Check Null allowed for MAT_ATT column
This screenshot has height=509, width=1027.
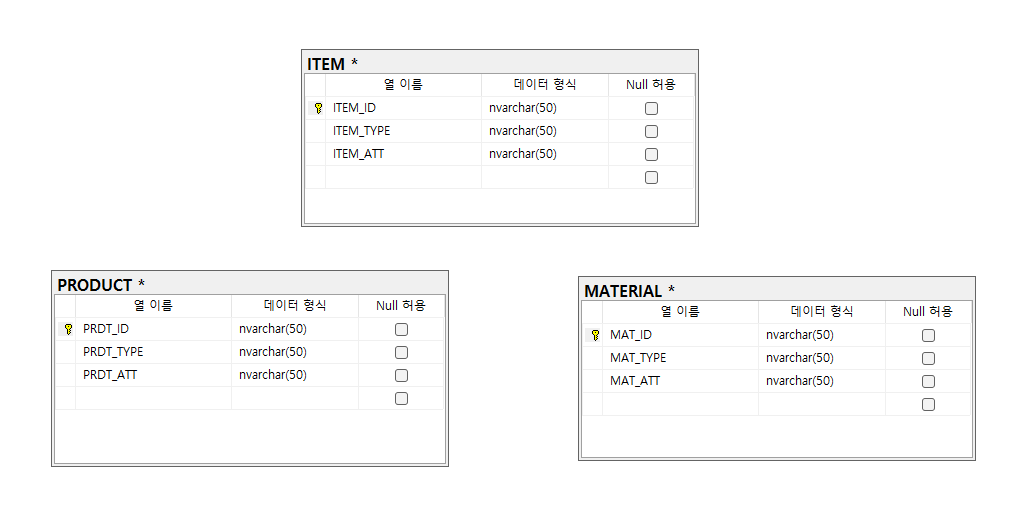pyautogui.click(x=928, y=381)
